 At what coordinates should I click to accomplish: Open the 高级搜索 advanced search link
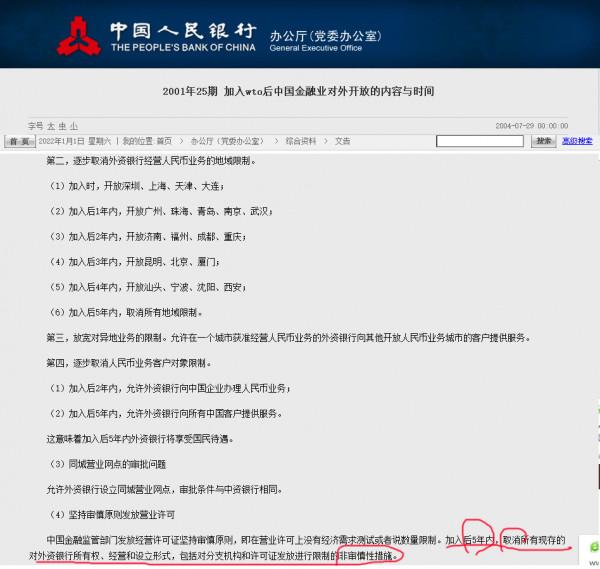pos(577,141)
